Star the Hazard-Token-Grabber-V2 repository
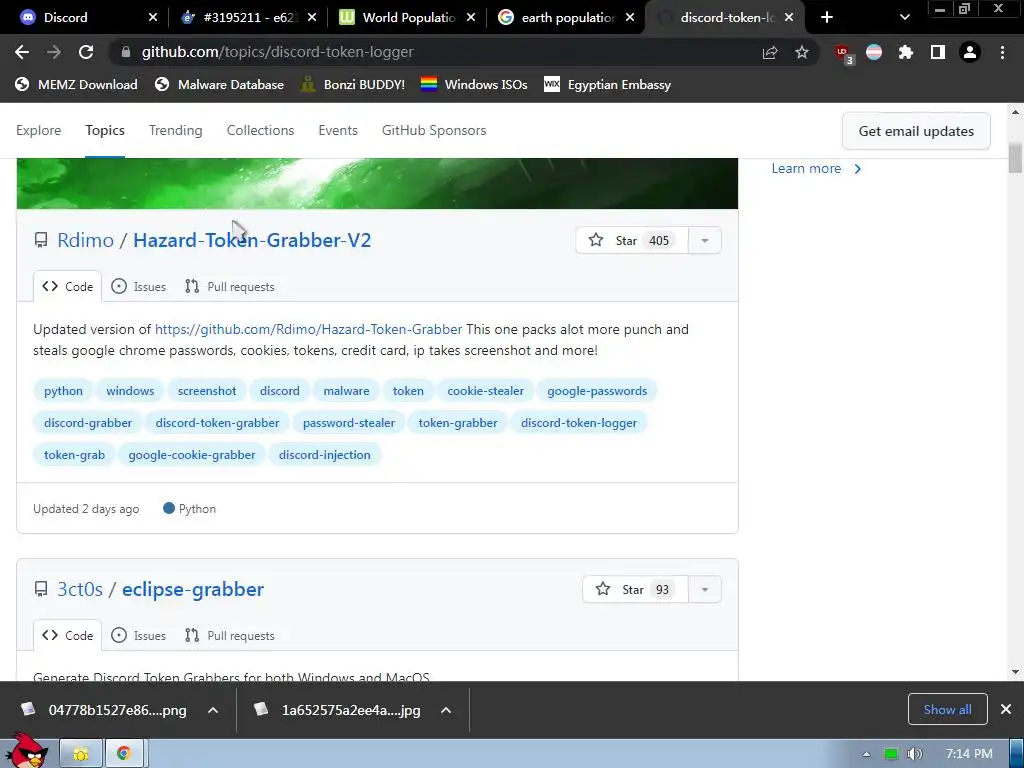The height and width of the screenshot is (768, 1024). 632,240
